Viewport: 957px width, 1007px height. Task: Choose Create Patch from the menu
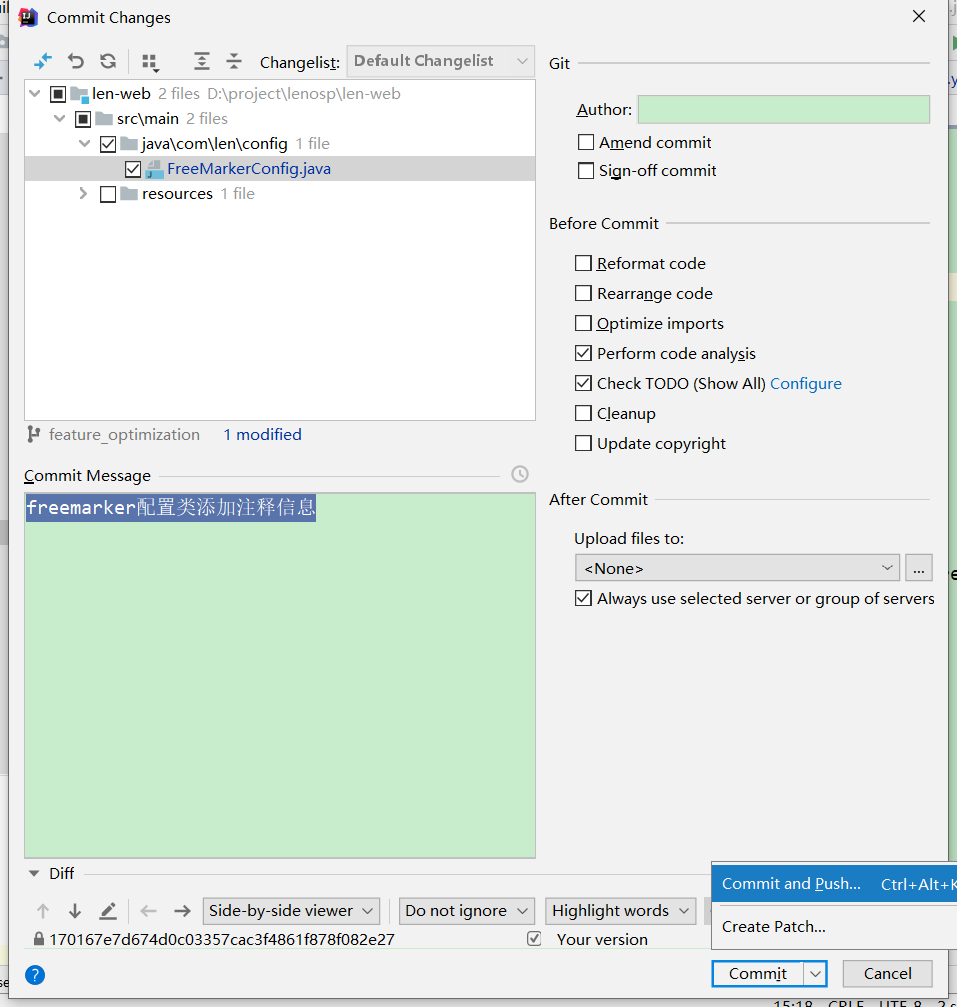pyautogui.click(x=774, y=927)
